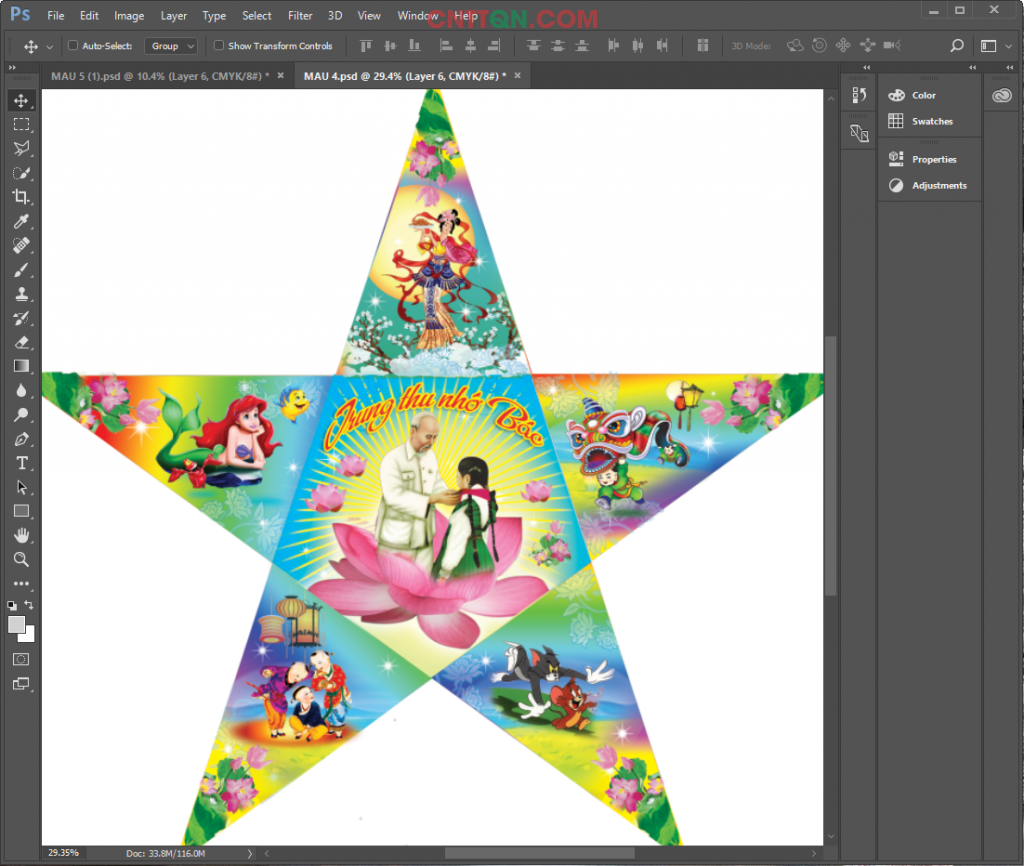This screenshot has height=866, width=1024.
Task: Expand the History icon panel column
Action: click(867, 67)
